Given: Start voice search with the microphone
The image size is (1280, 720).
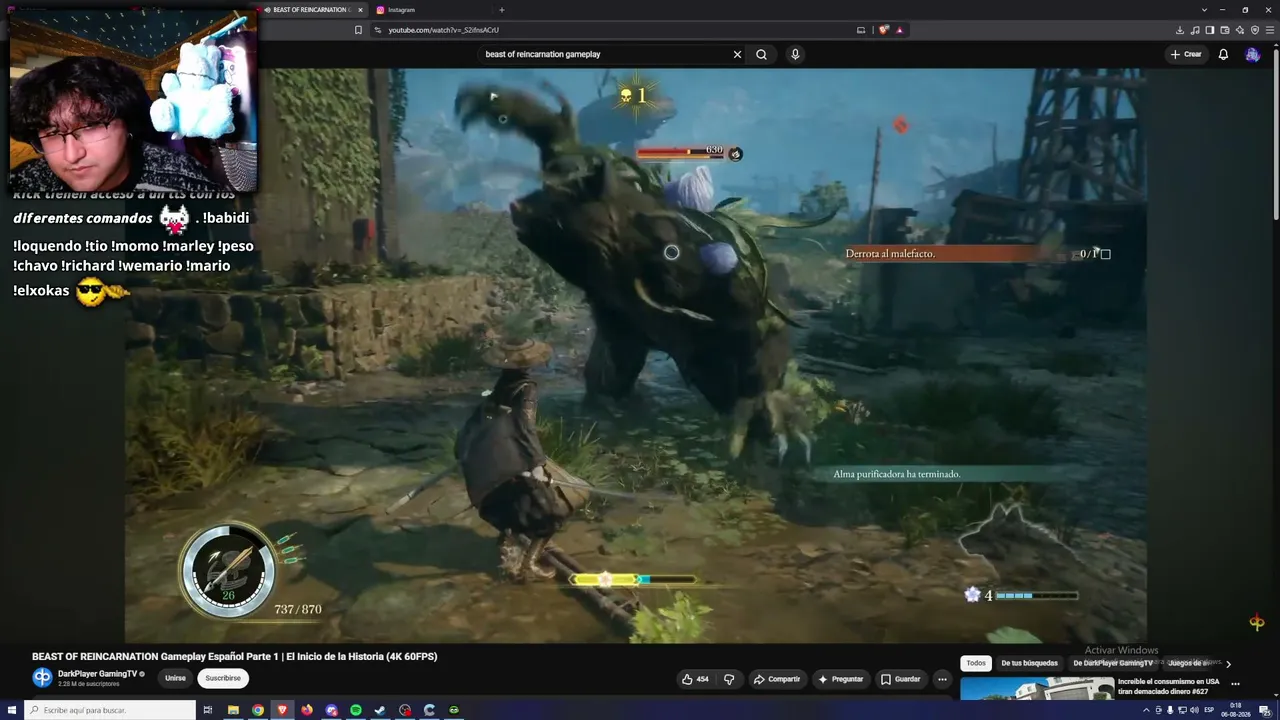Looking at the screenshot, I should tap(795, 54).
